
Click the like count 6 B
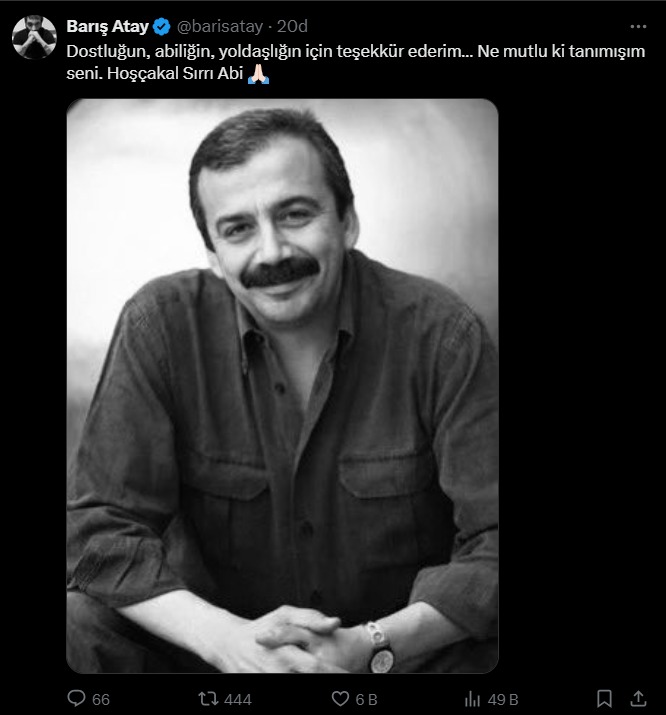(x=367, y=699)
